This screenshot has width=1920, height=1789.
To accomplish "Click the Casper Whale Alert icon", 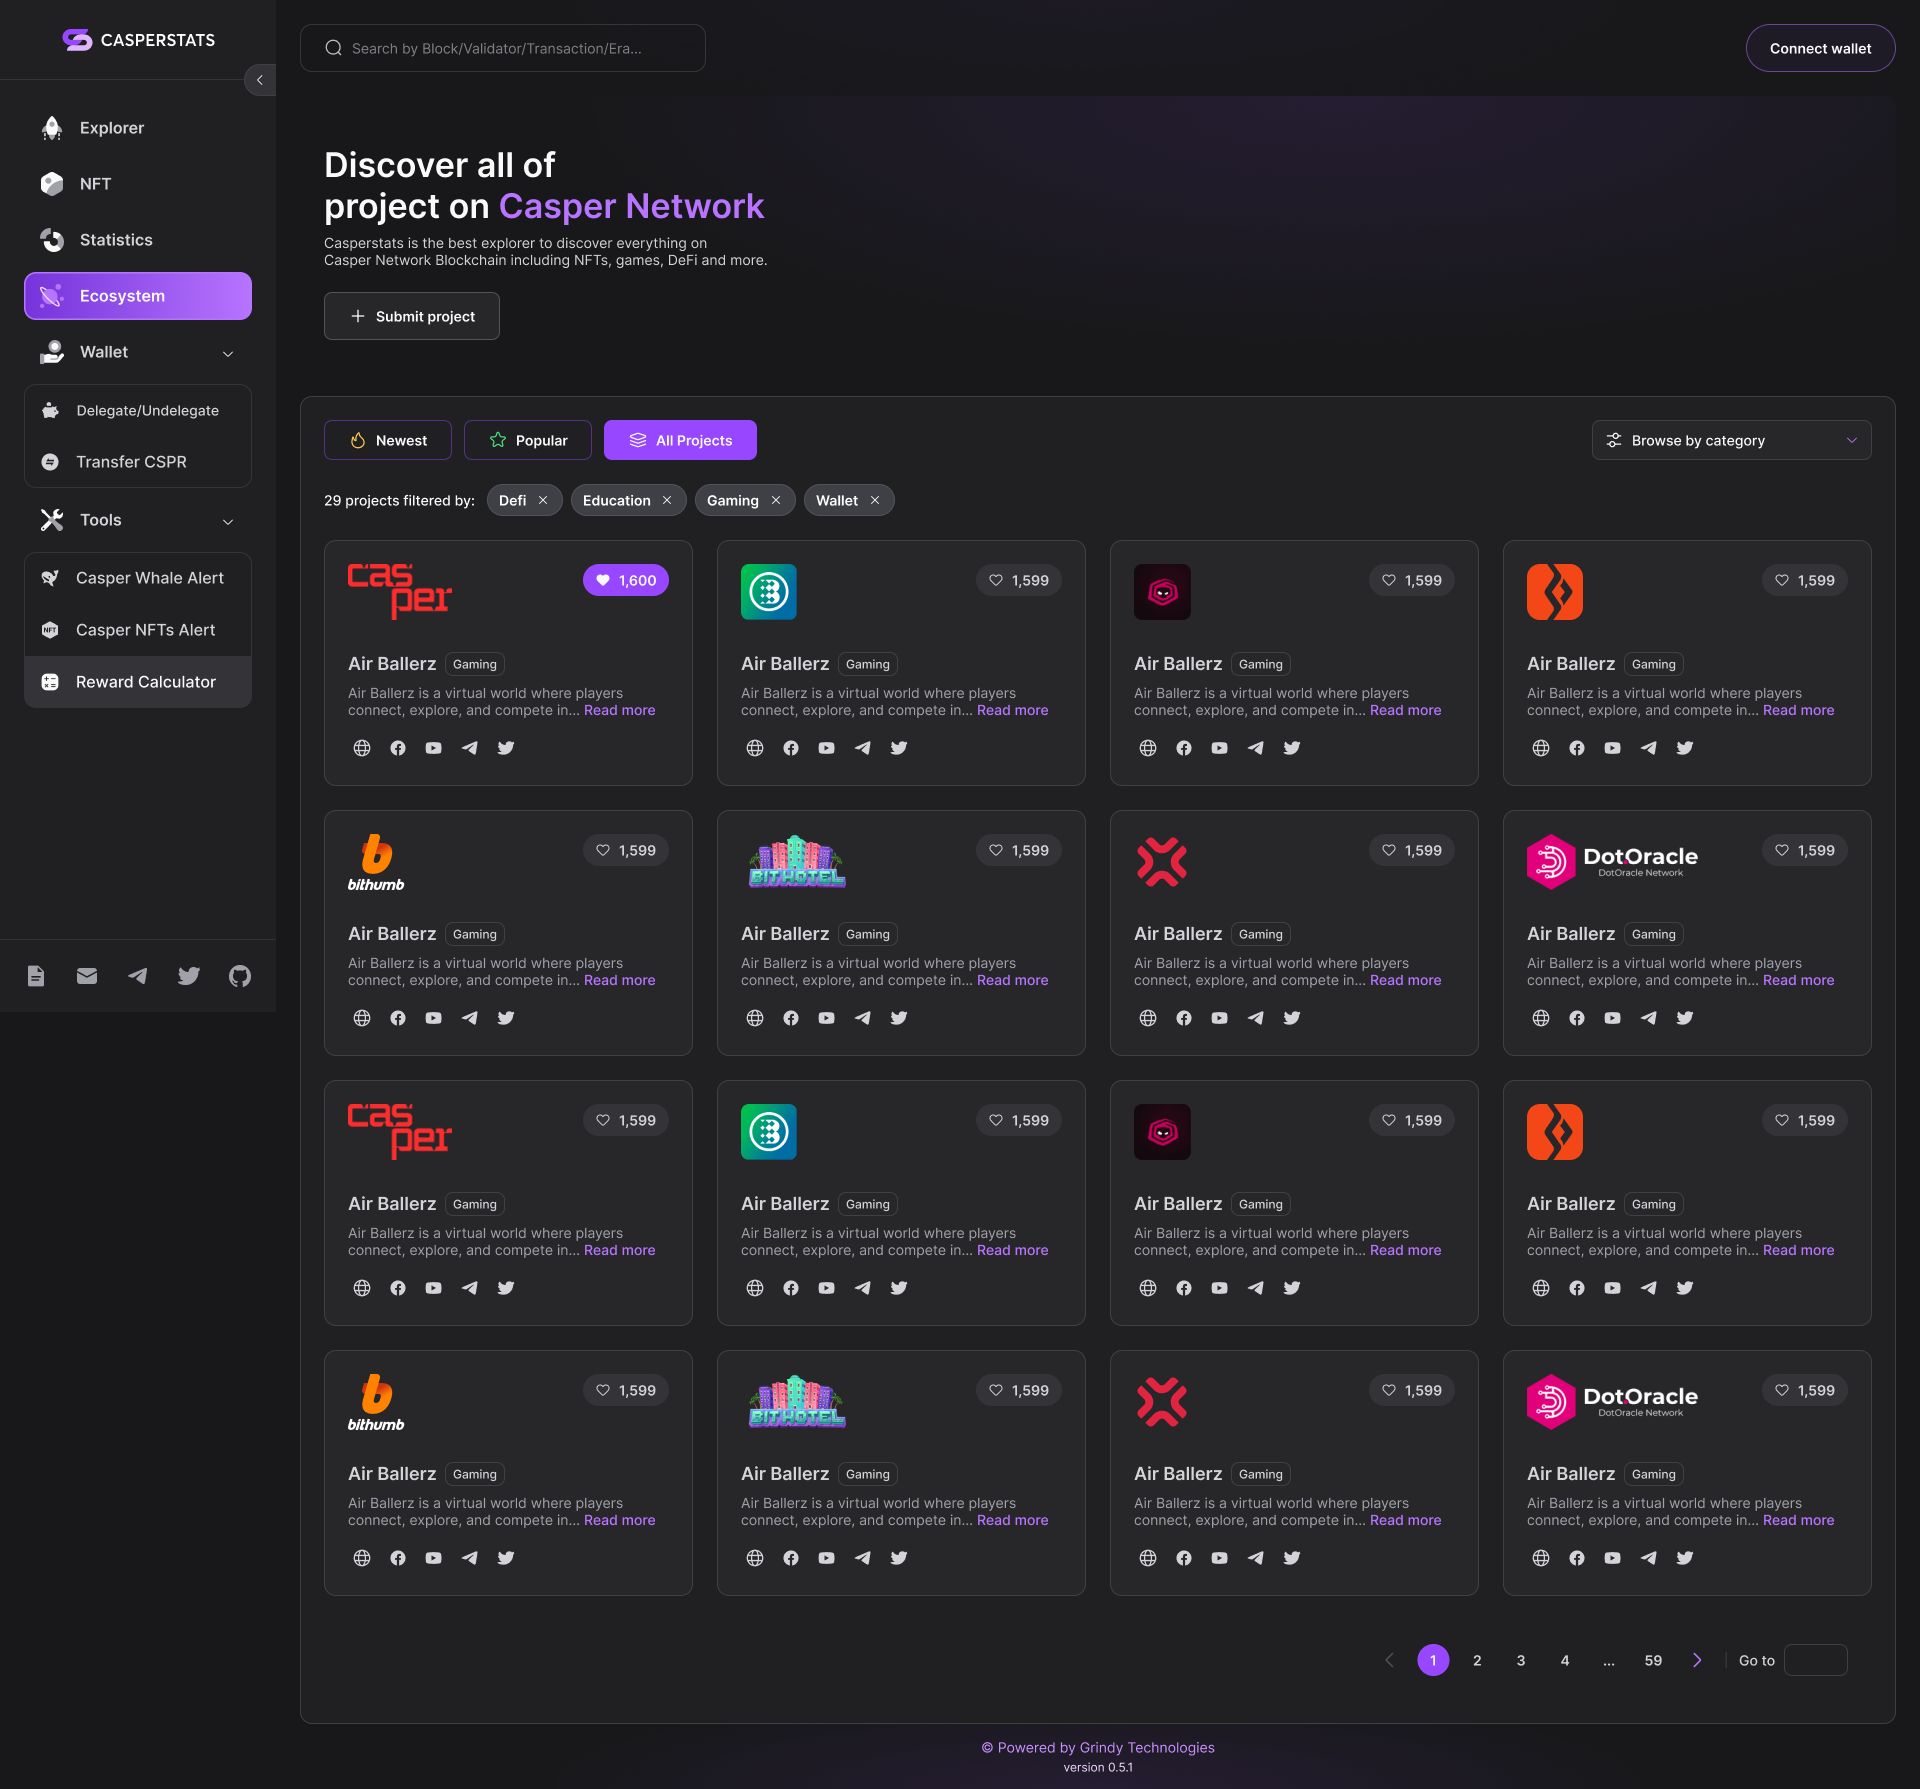I will tap(52, 577).
